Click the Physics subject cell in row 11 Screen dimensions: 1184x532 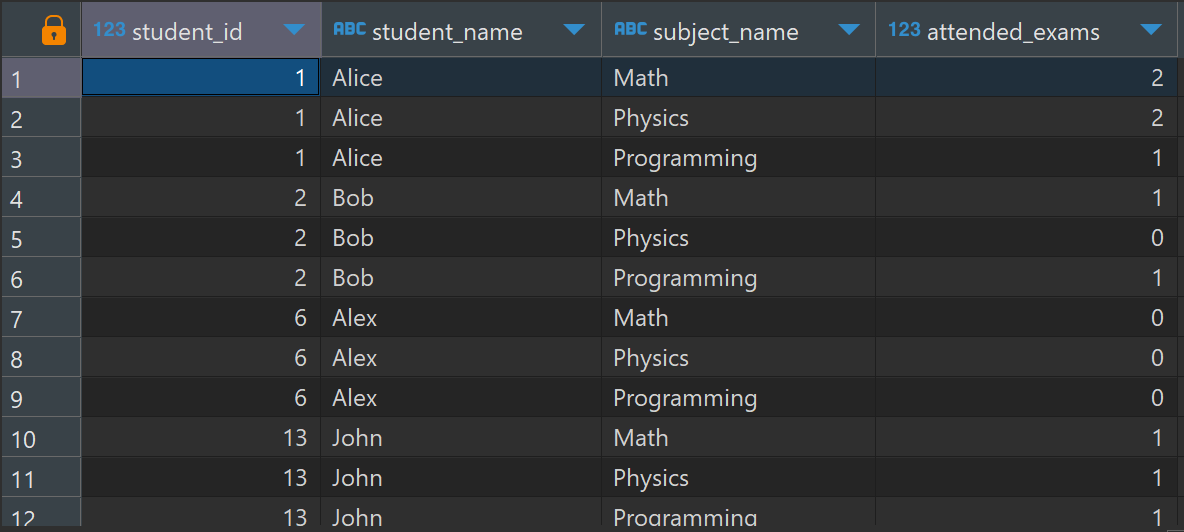pos(738,478)
